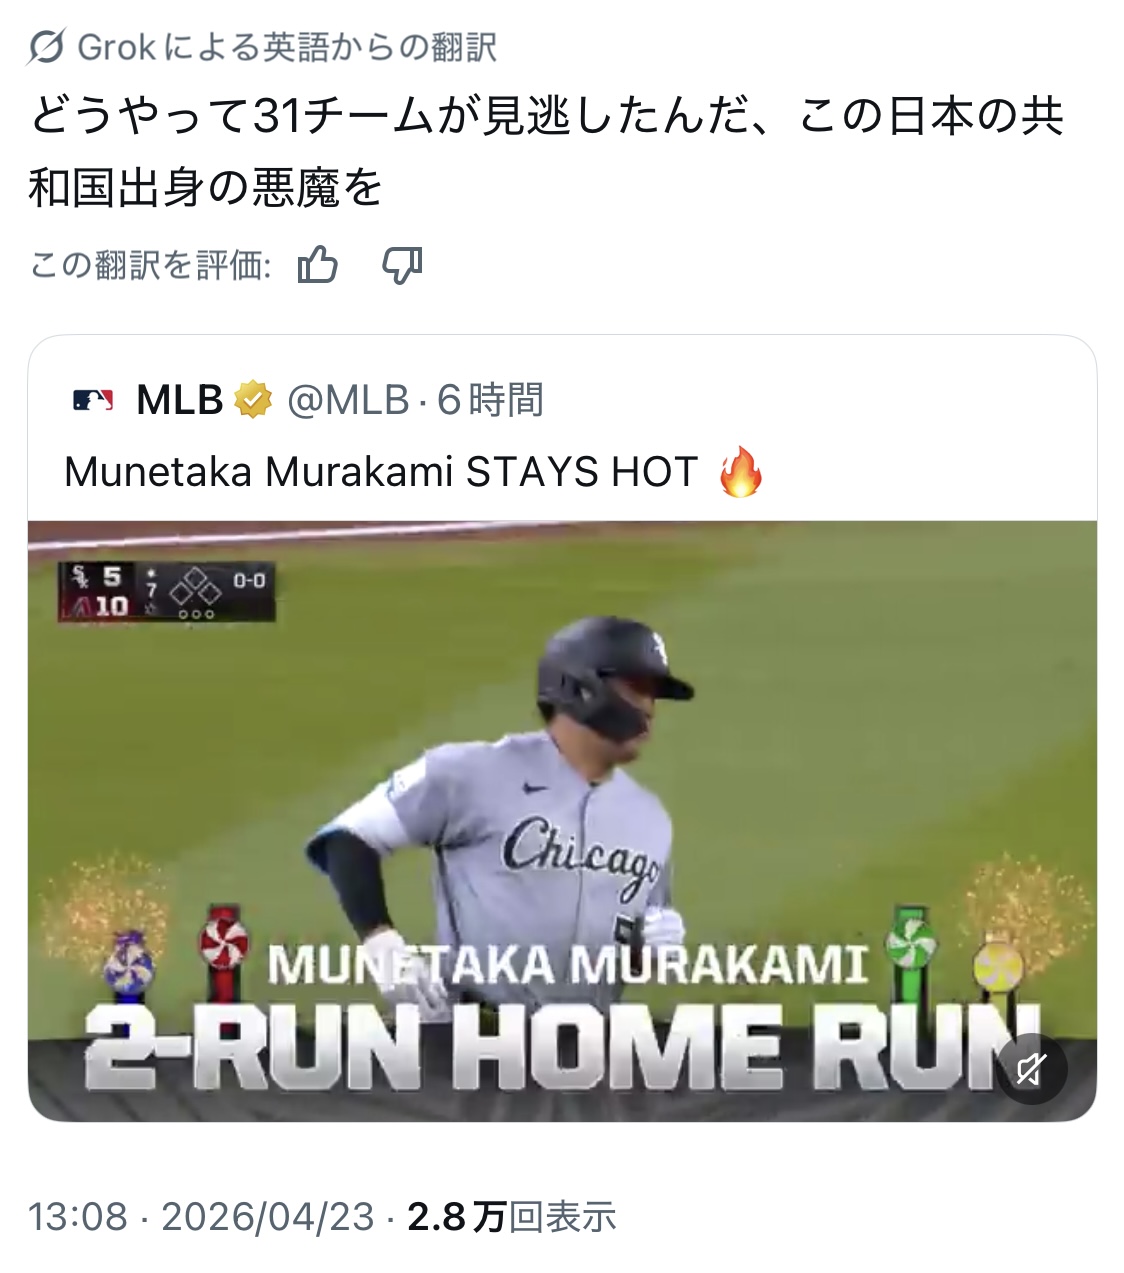Tap the game scoreboard overlay in video
1124x1273 pixels.
(167, 591)
